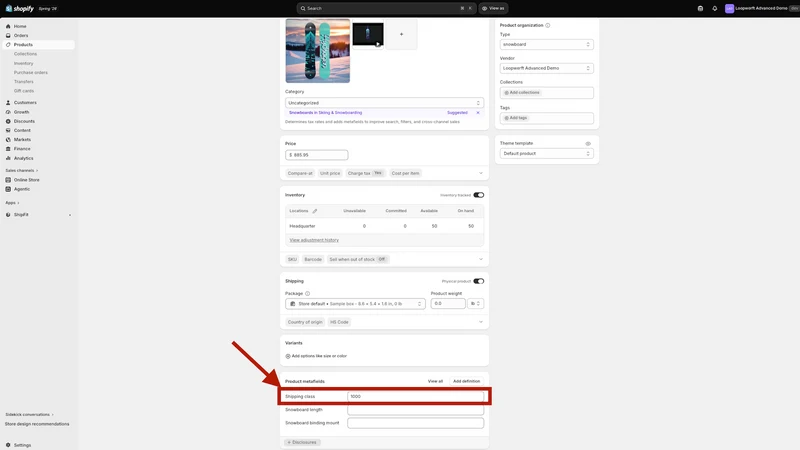
Task: Toggle the Inventory tracked switch
Action: [479, 195]
